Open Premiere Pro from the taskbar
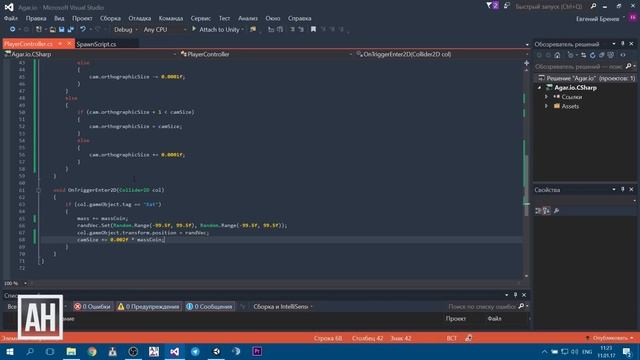 (x=257, y=351)
